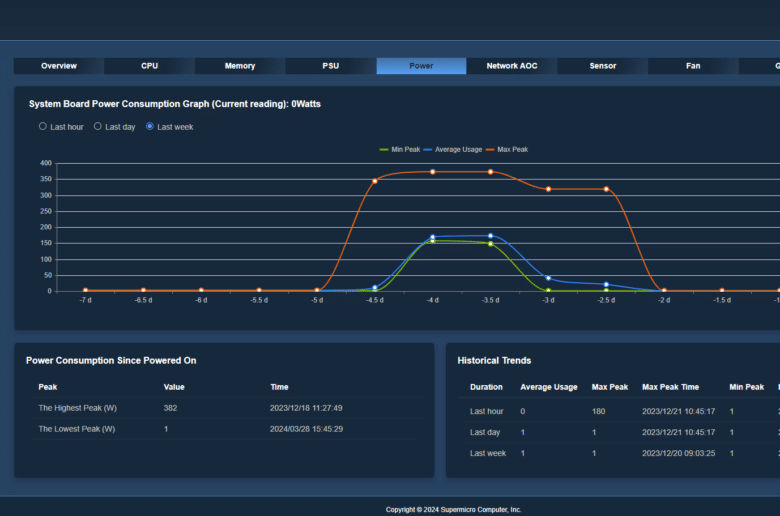This screenshot has width=780, height=516.
Task: Click the -4 d x-axis label
Action: (x=433, y=300)
